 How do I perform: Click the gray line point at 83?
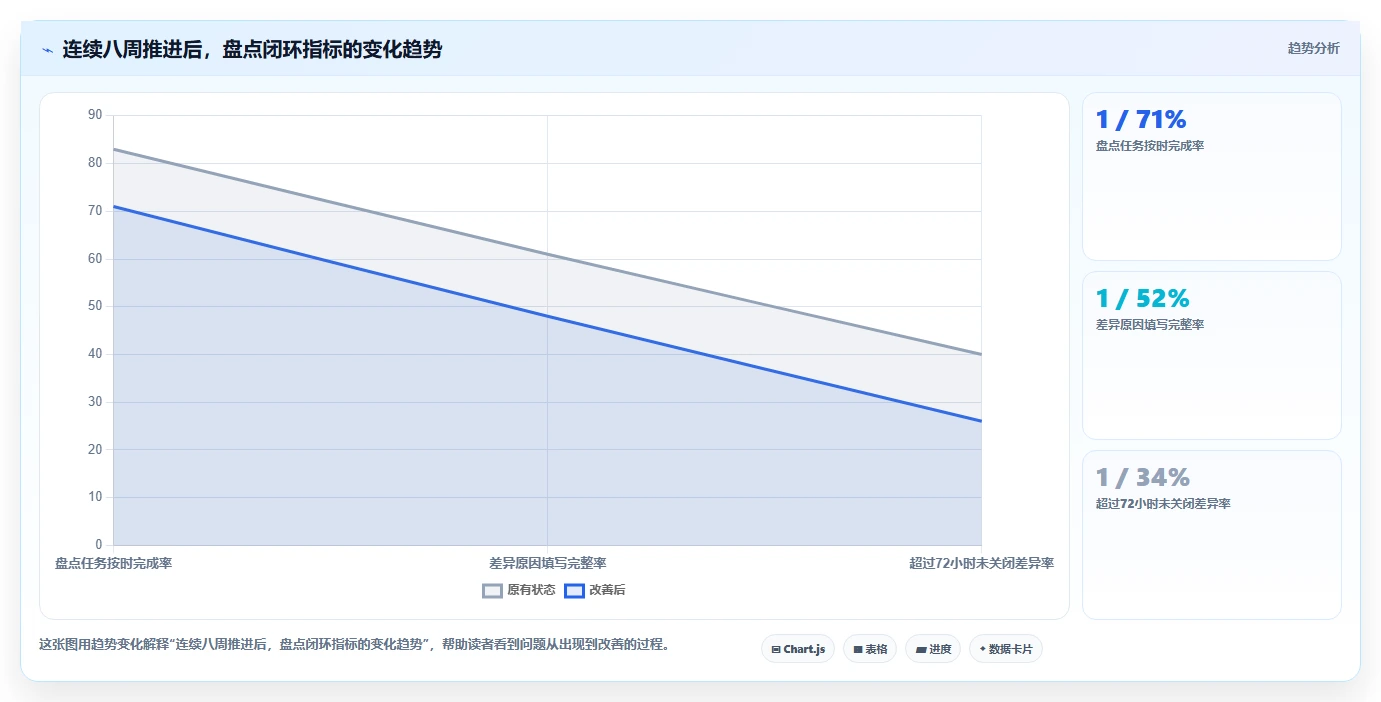[114, 149]
